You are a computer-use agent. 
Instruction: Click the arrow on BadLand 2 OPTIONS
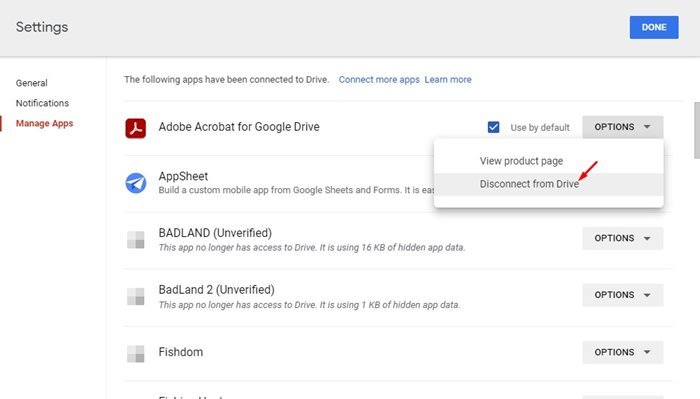point(647,295)
